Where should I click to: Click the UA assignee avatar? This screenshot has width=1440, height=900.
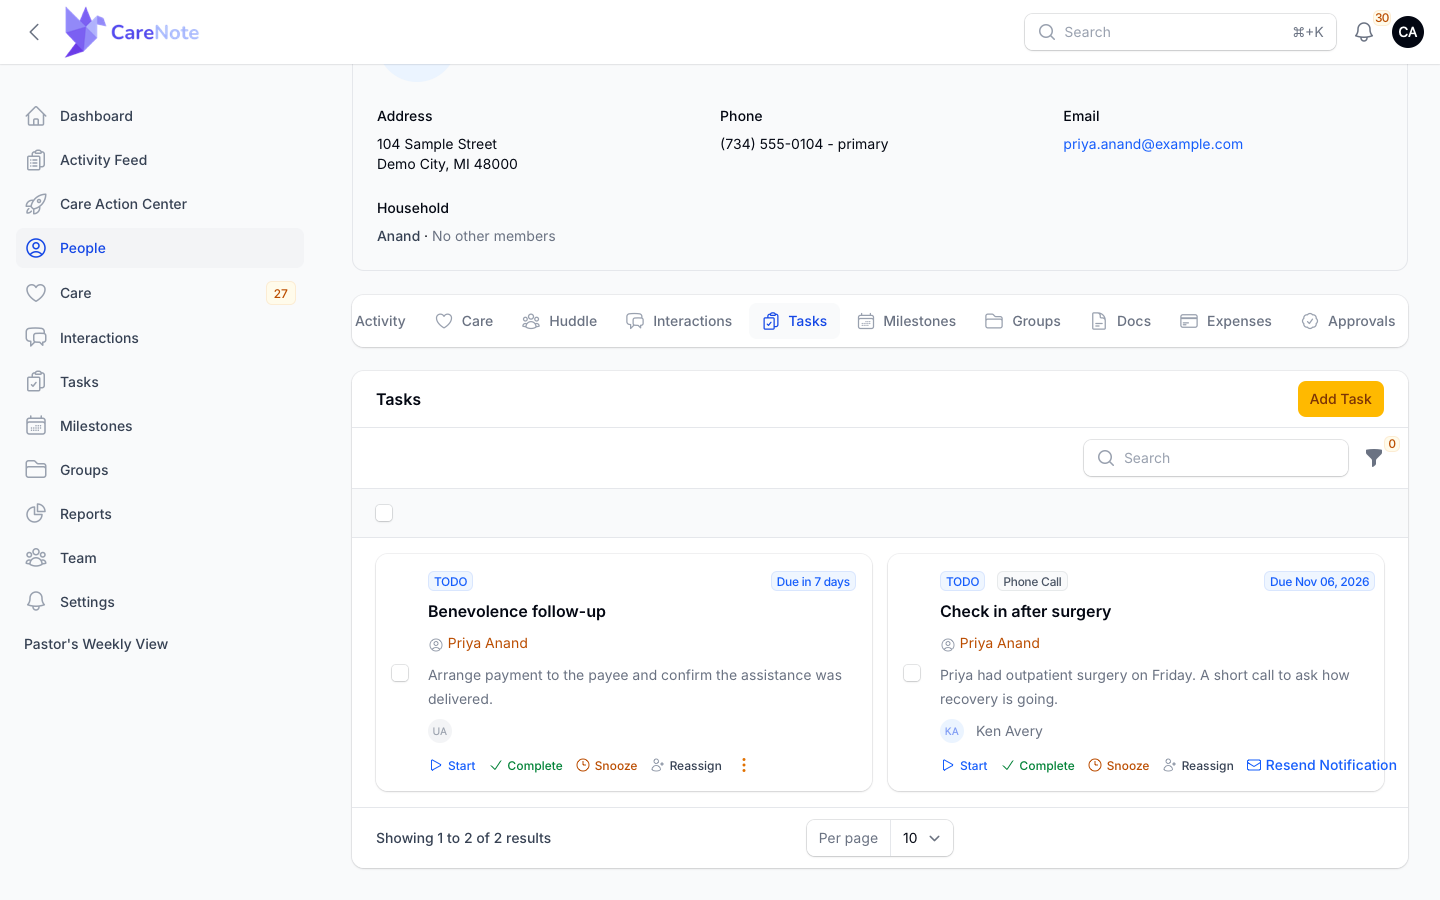click(x=440, y=731)
